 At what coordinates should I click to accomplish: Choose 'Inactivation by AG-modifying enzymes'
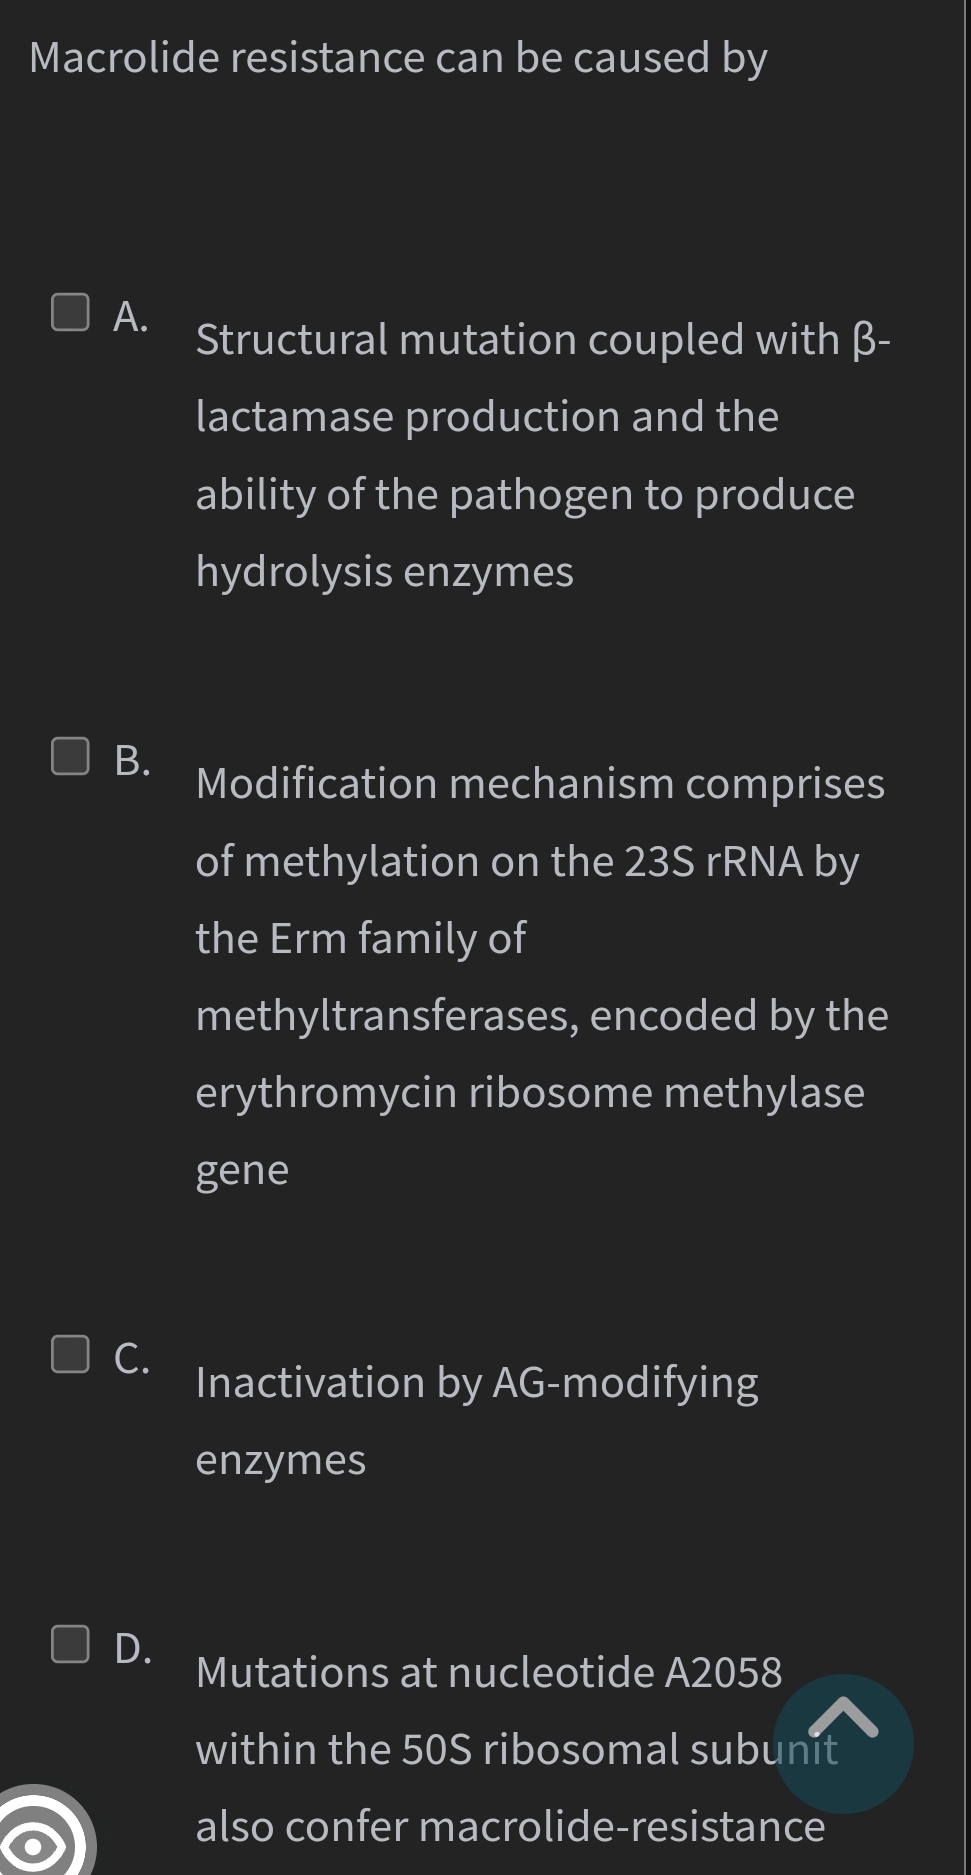pyautogui.click(x=477, y=1420)
